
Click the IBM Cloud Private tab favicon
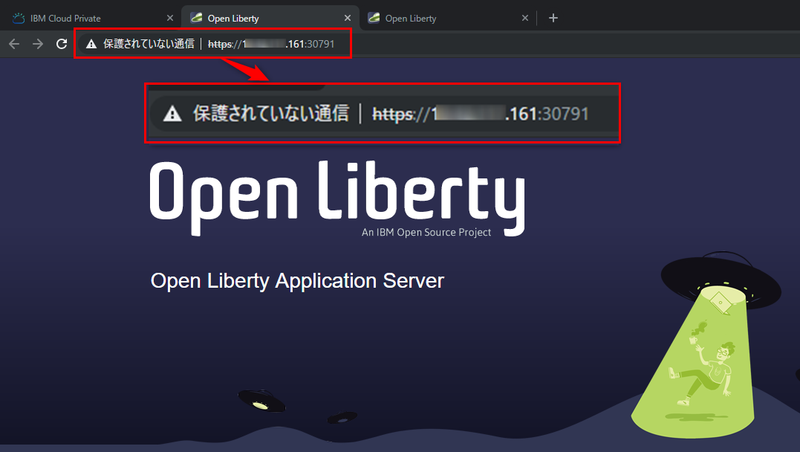pyautogui.click(x=18, y=18)
